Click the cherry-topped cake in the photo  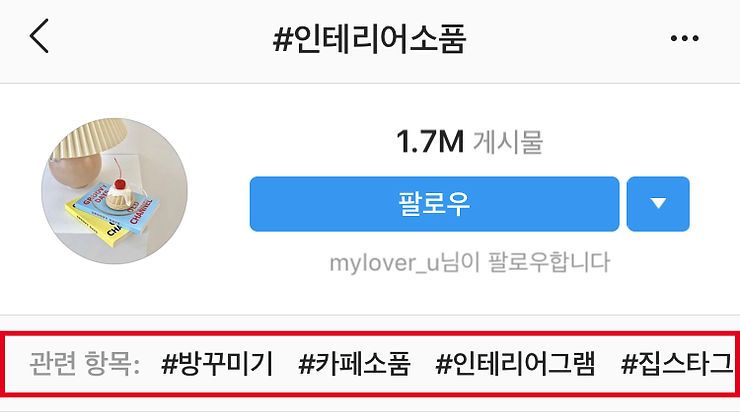click(120, 193)
